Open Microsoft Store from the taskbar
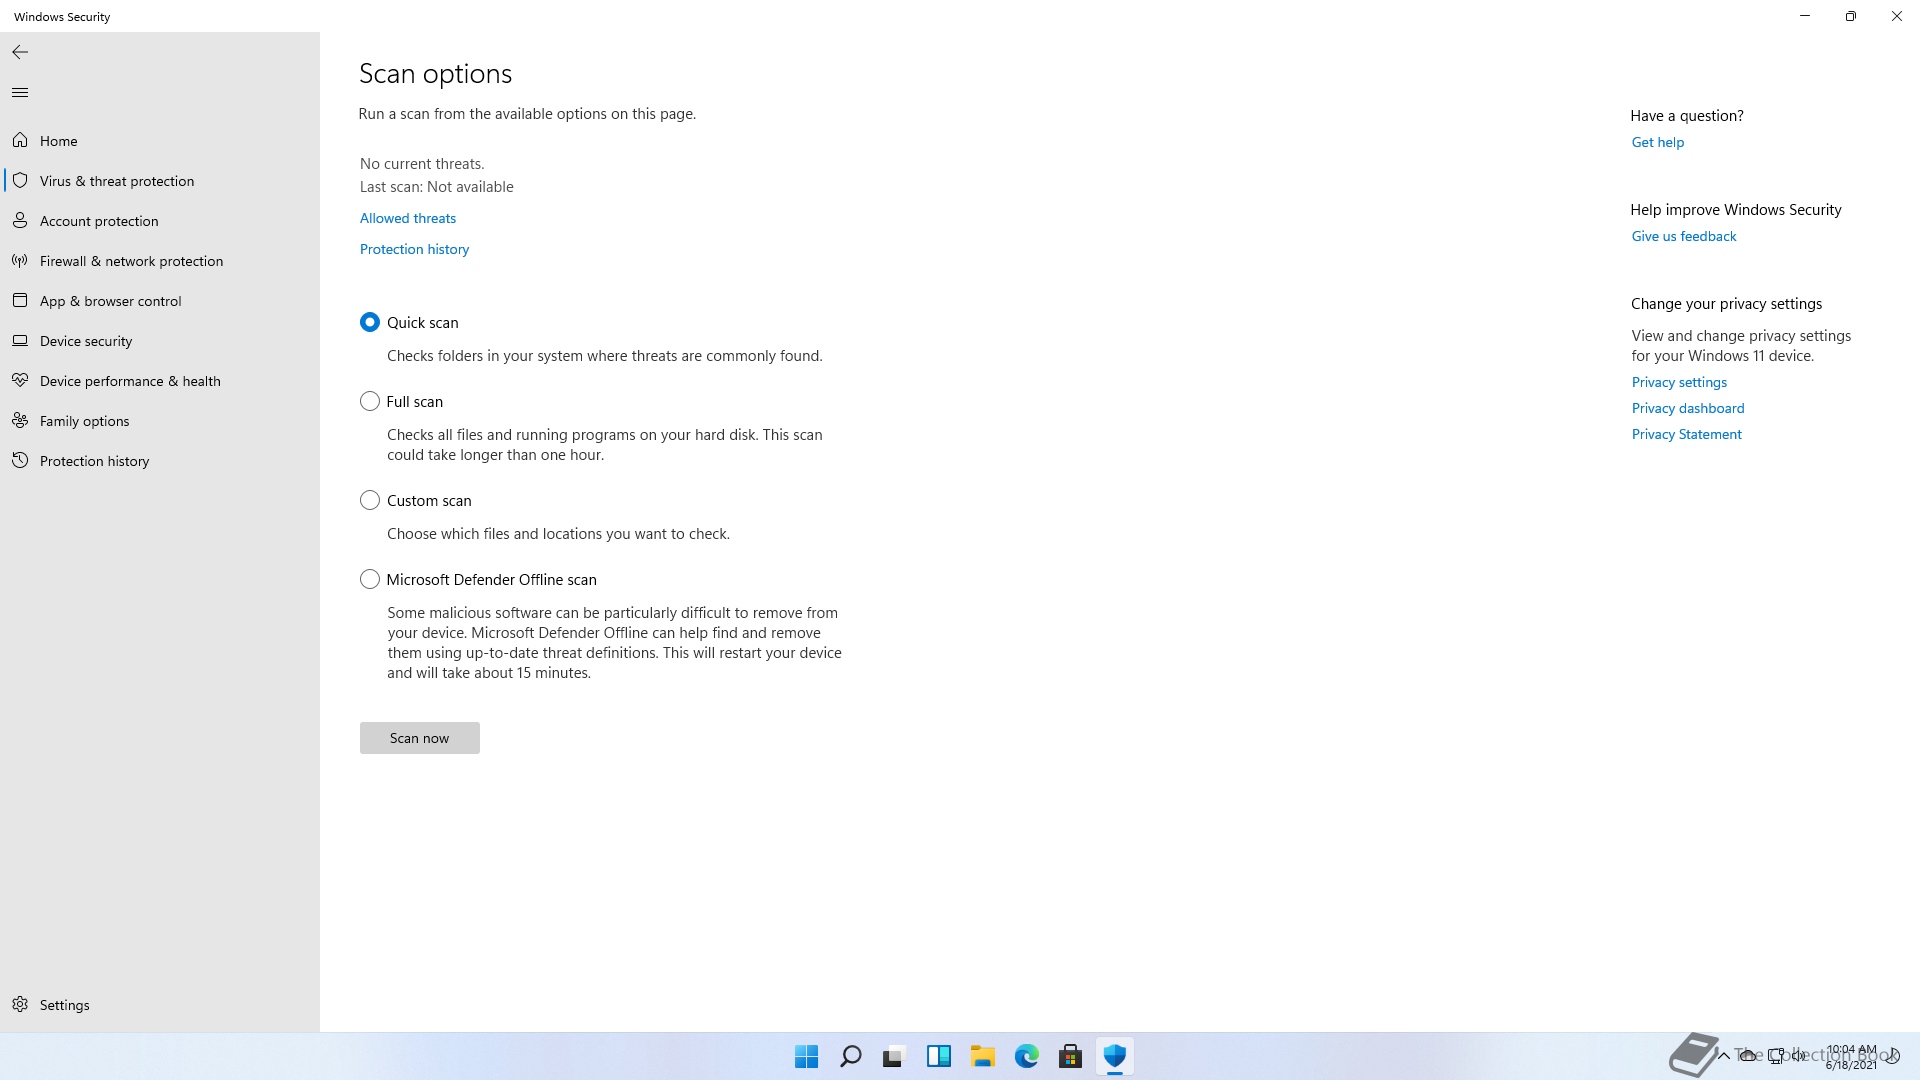This screenshot has height=1080, width=1920. click(1070, 1056)
